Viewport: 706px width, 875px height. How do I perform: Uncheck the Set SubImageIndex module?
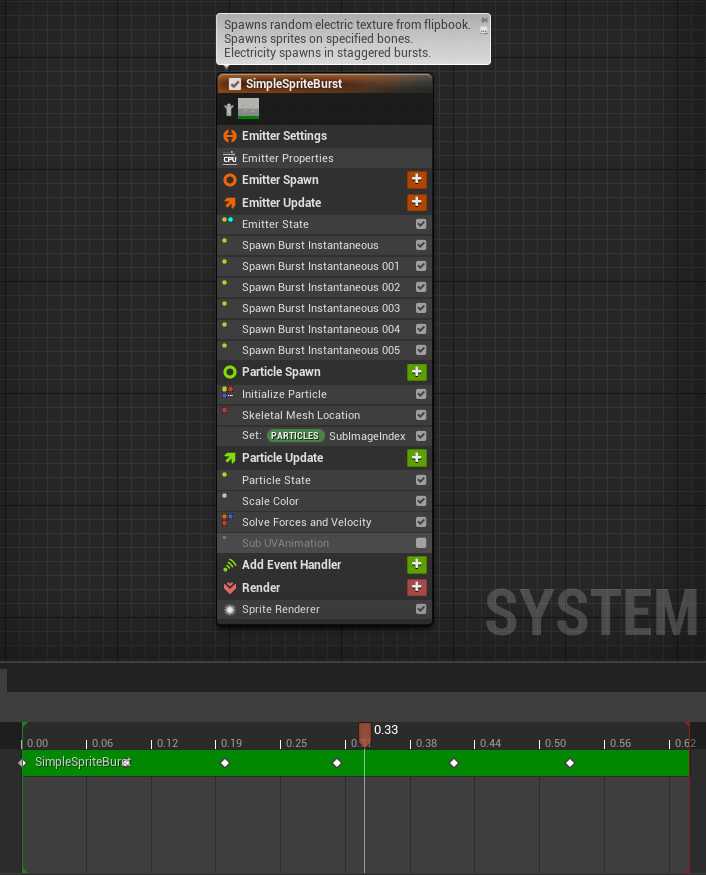421,436
